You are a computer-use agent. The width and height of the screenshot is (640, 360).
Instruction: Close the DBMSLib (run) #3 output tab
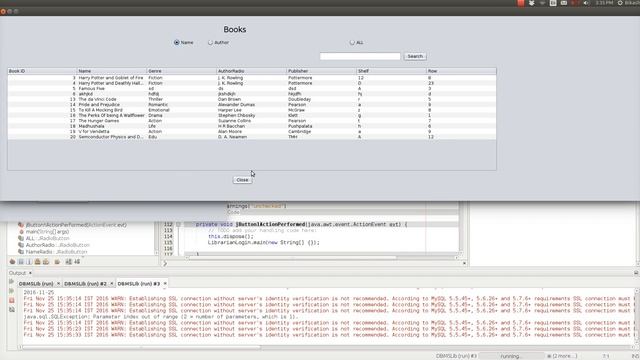pyautogui.click(x=165, y=284)
